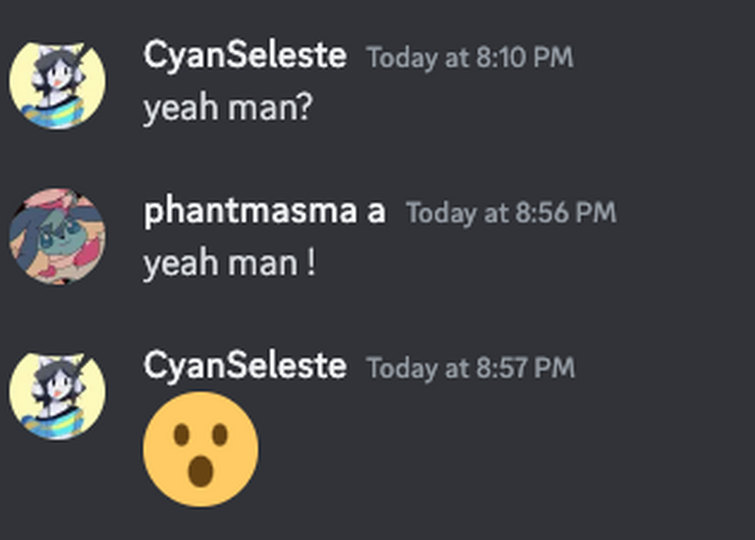
Task: View profile picture of the 'yeah man?' sender
Action: point(57,85)
